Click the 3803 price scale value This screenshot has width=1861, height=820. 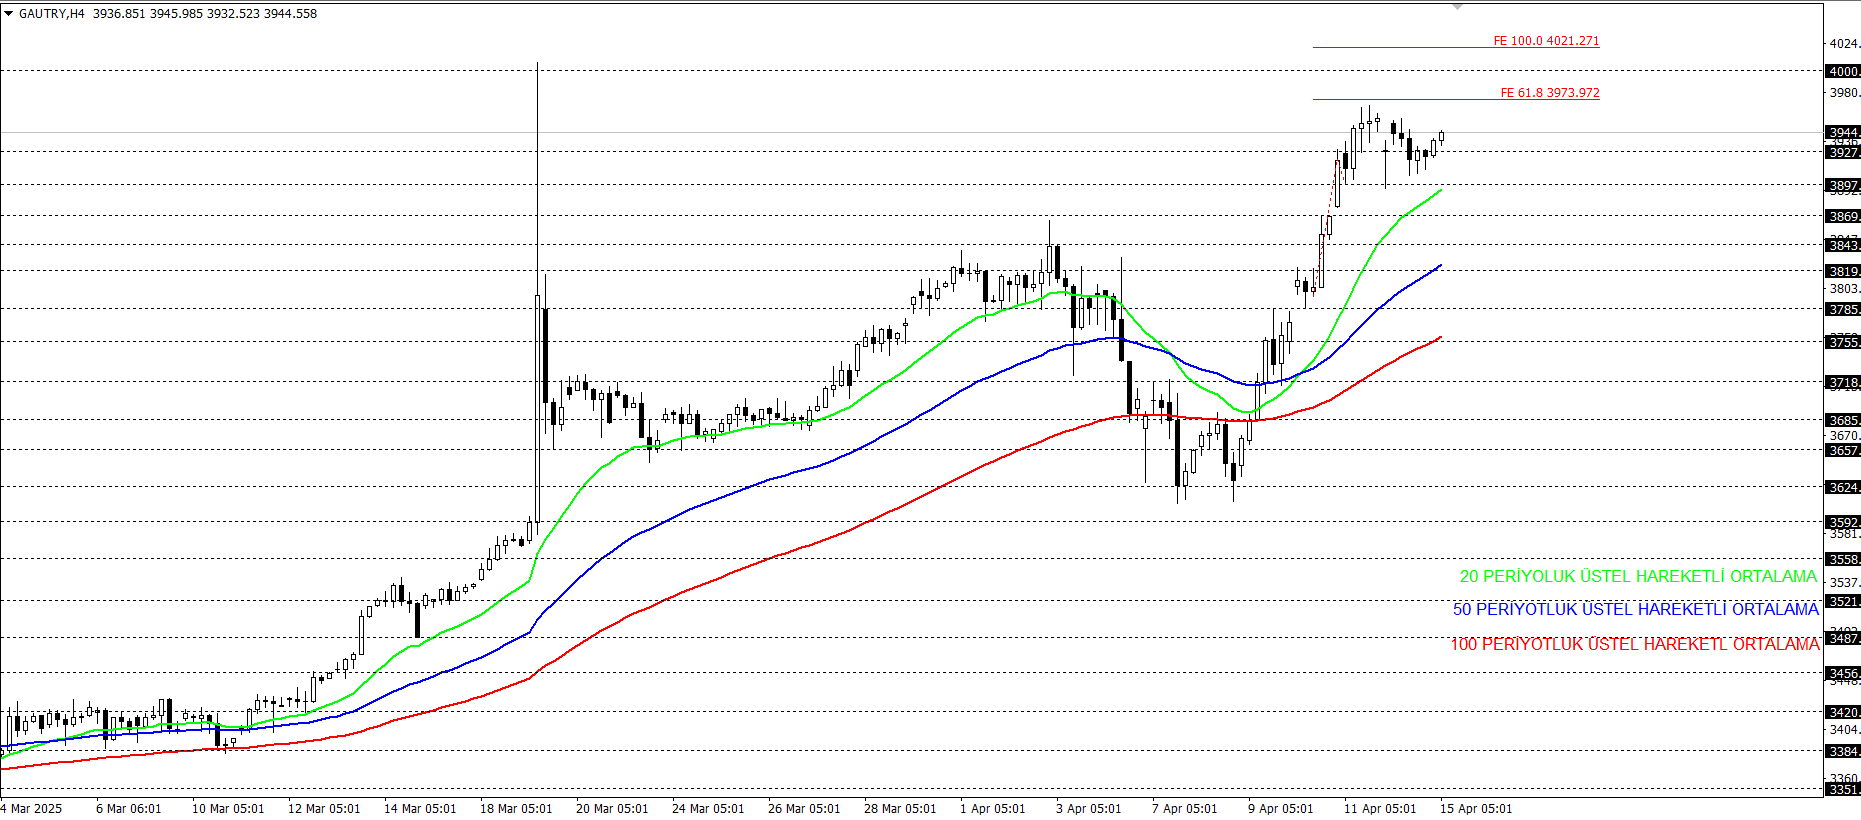[x=1844, y=289]
